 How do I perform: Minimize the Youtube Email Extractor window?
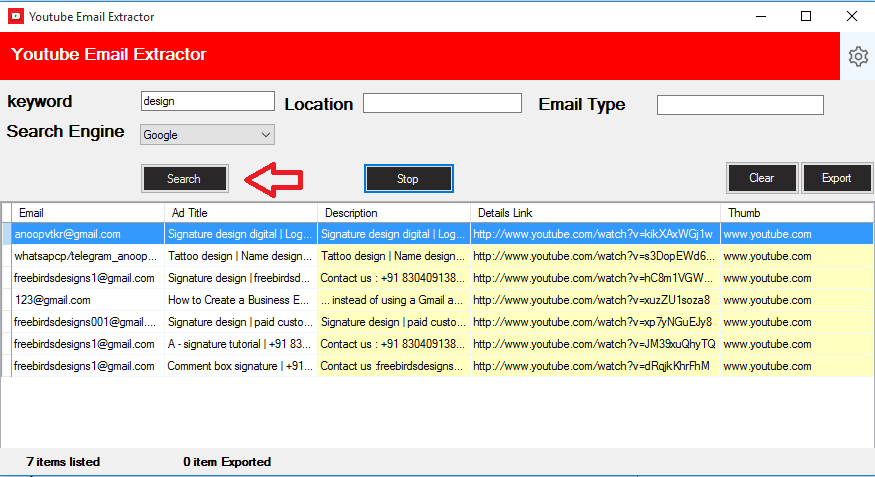pos(761,16)
